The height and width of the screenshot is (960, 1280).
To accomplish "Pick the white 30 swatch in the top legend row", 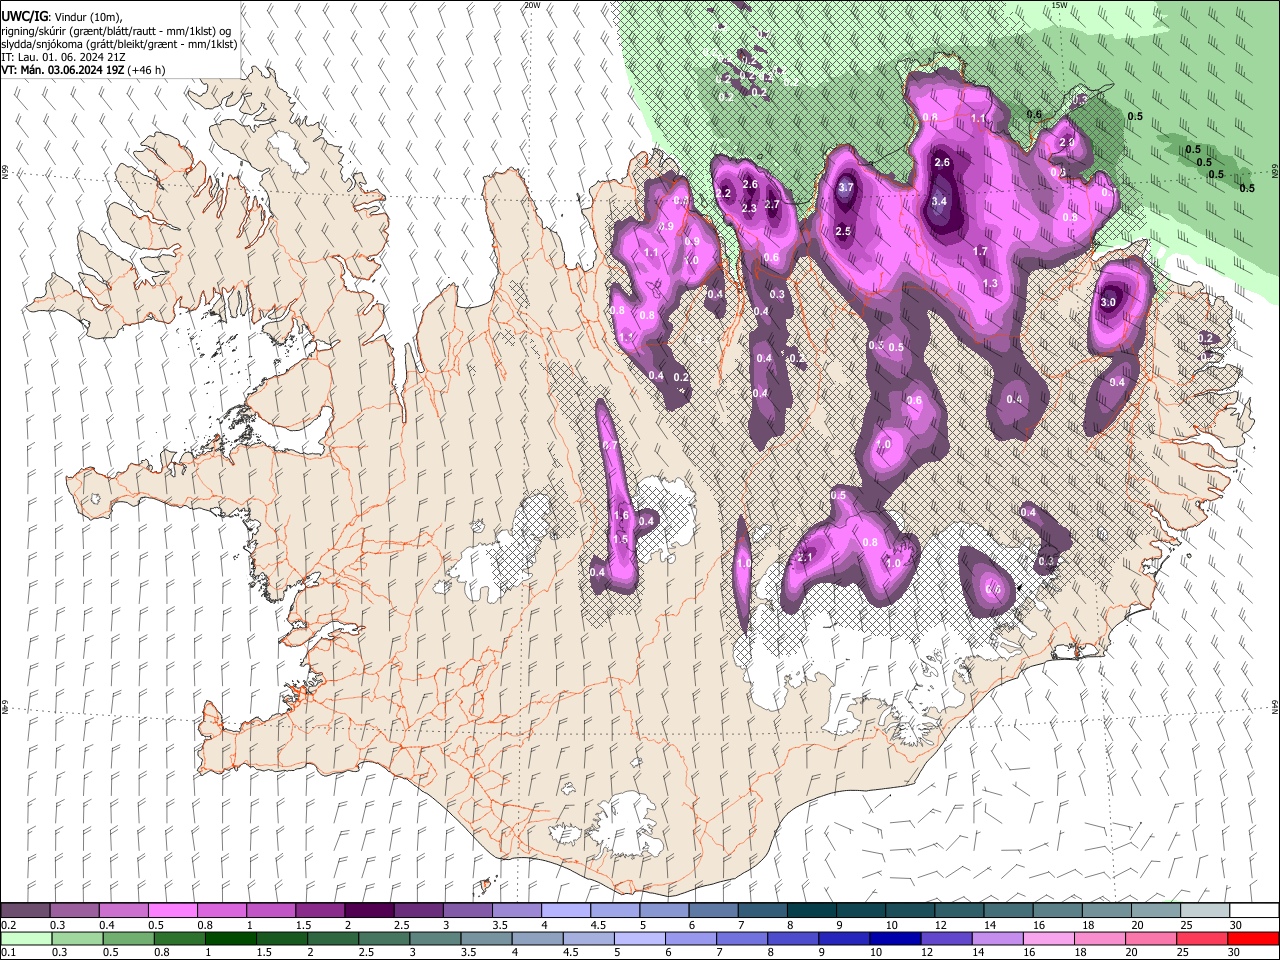I will (1254, 911).
